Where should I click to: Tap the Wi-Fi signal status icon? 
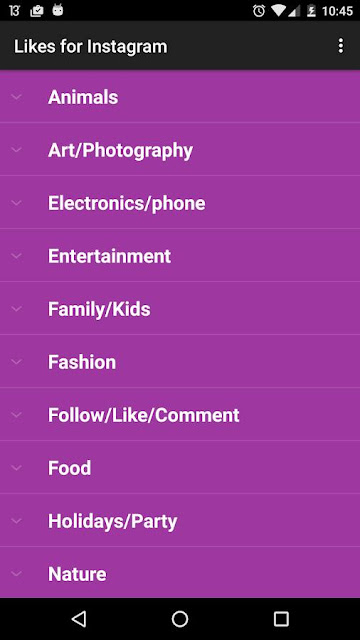tap(279, 11)
